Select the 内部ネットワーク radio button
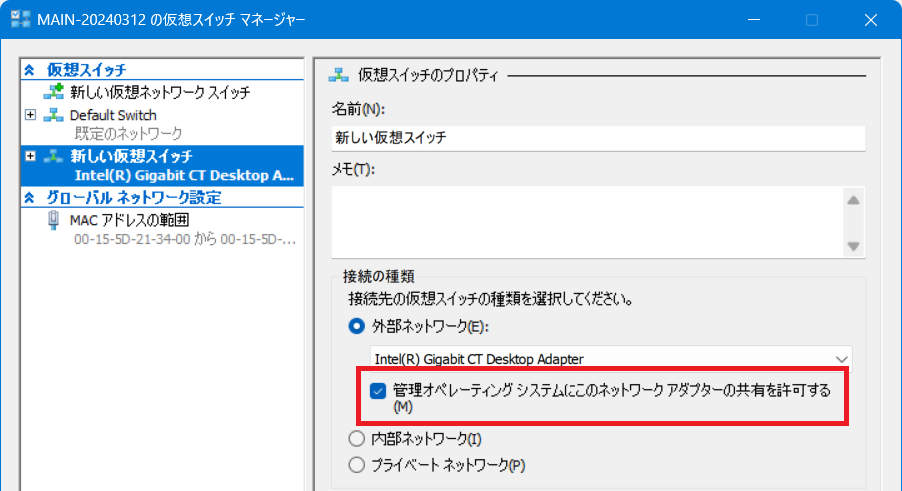The height and width of the screenshot is (491, 902). 357,438
